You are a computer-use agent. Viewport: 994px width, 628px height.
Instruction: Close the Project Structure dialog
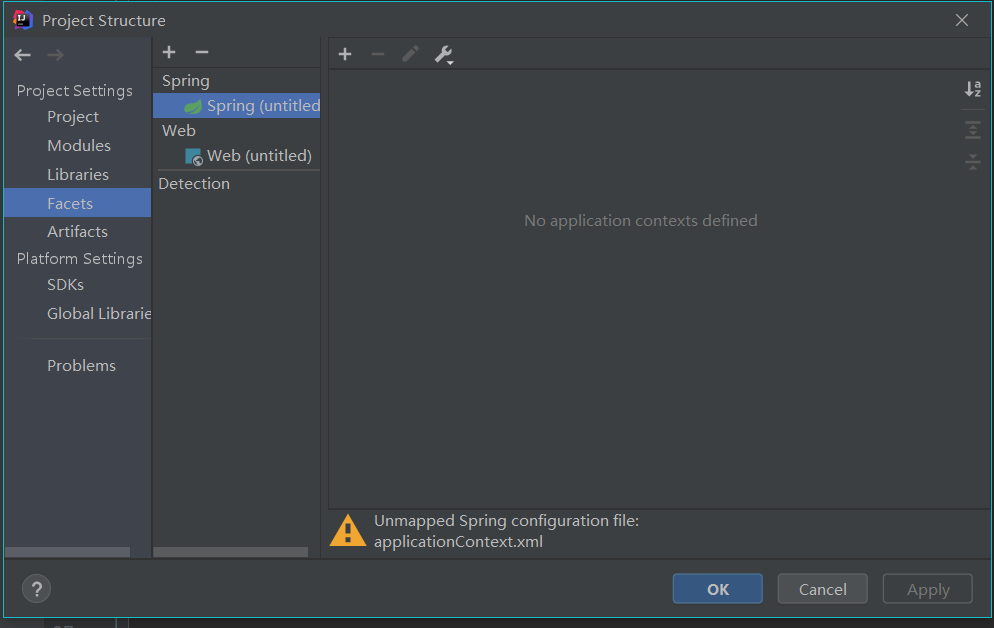962,20
